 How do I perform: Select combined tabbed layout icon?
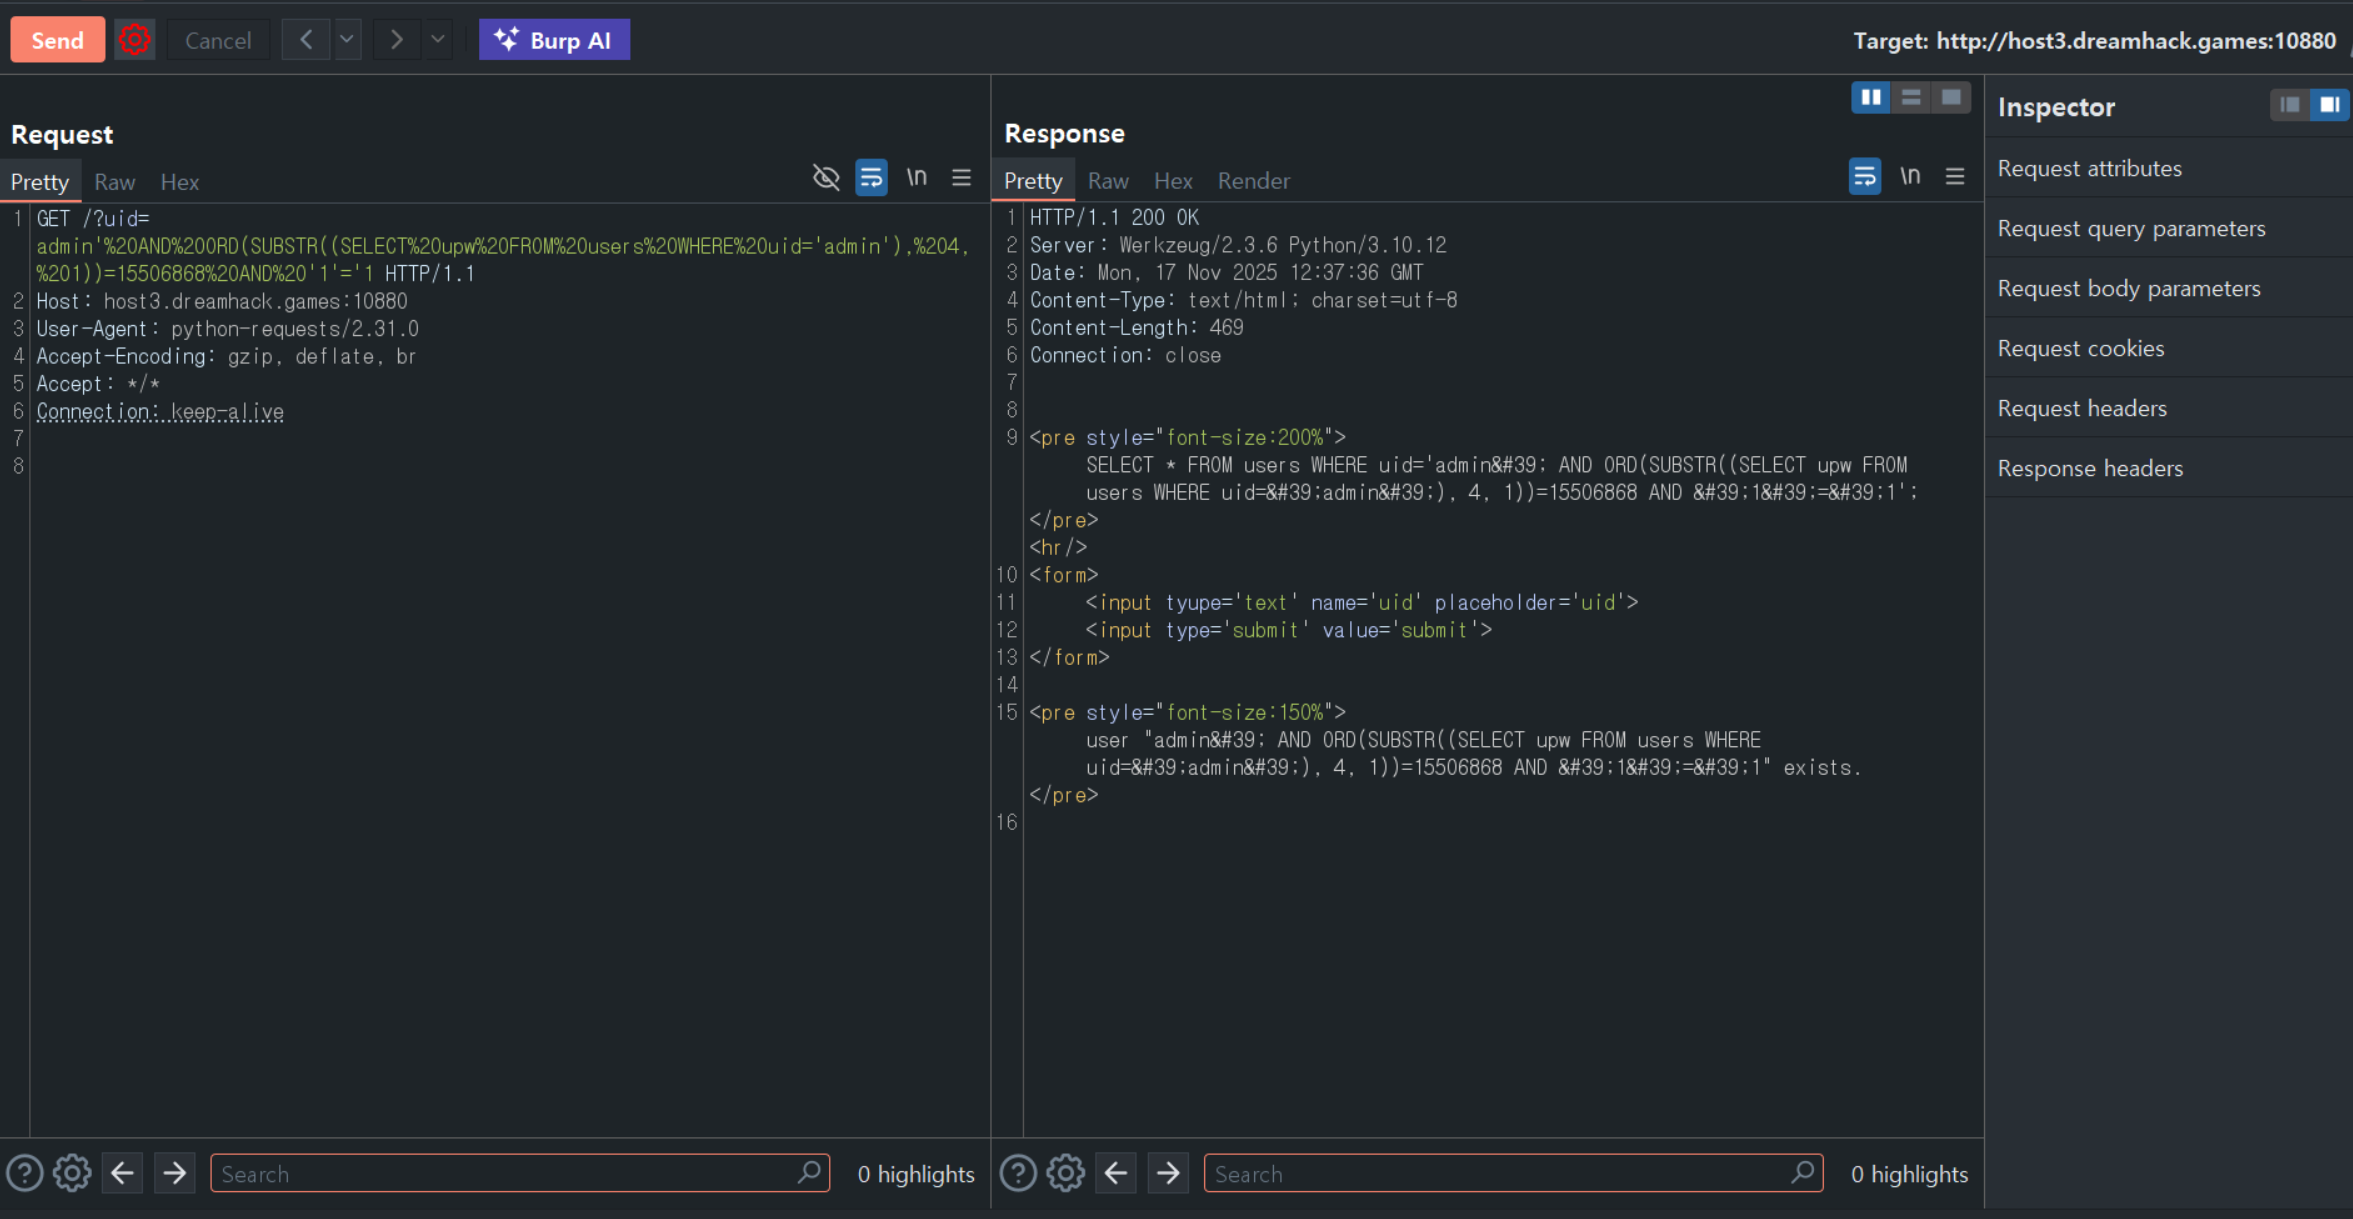(x=1950, y=97)
